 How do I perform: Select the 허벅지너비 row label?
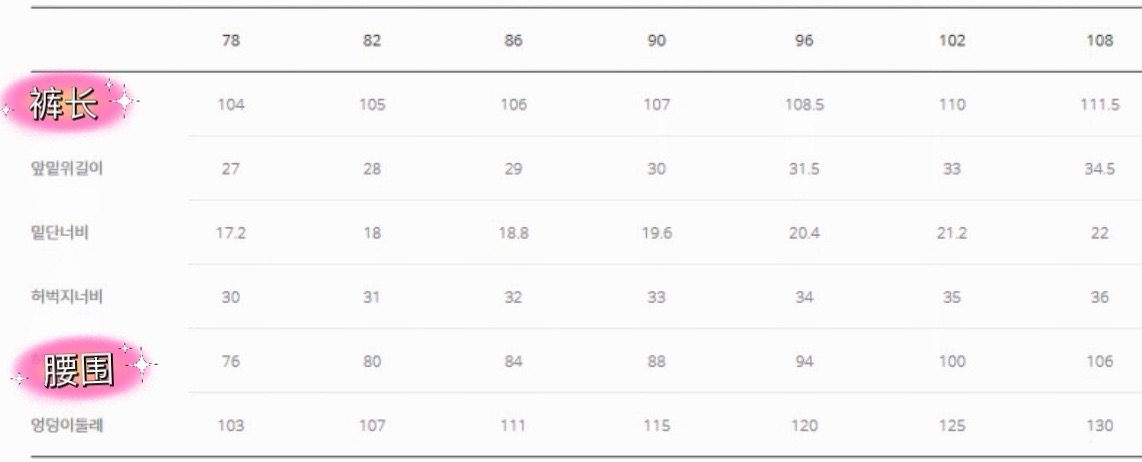pos(67,296)
